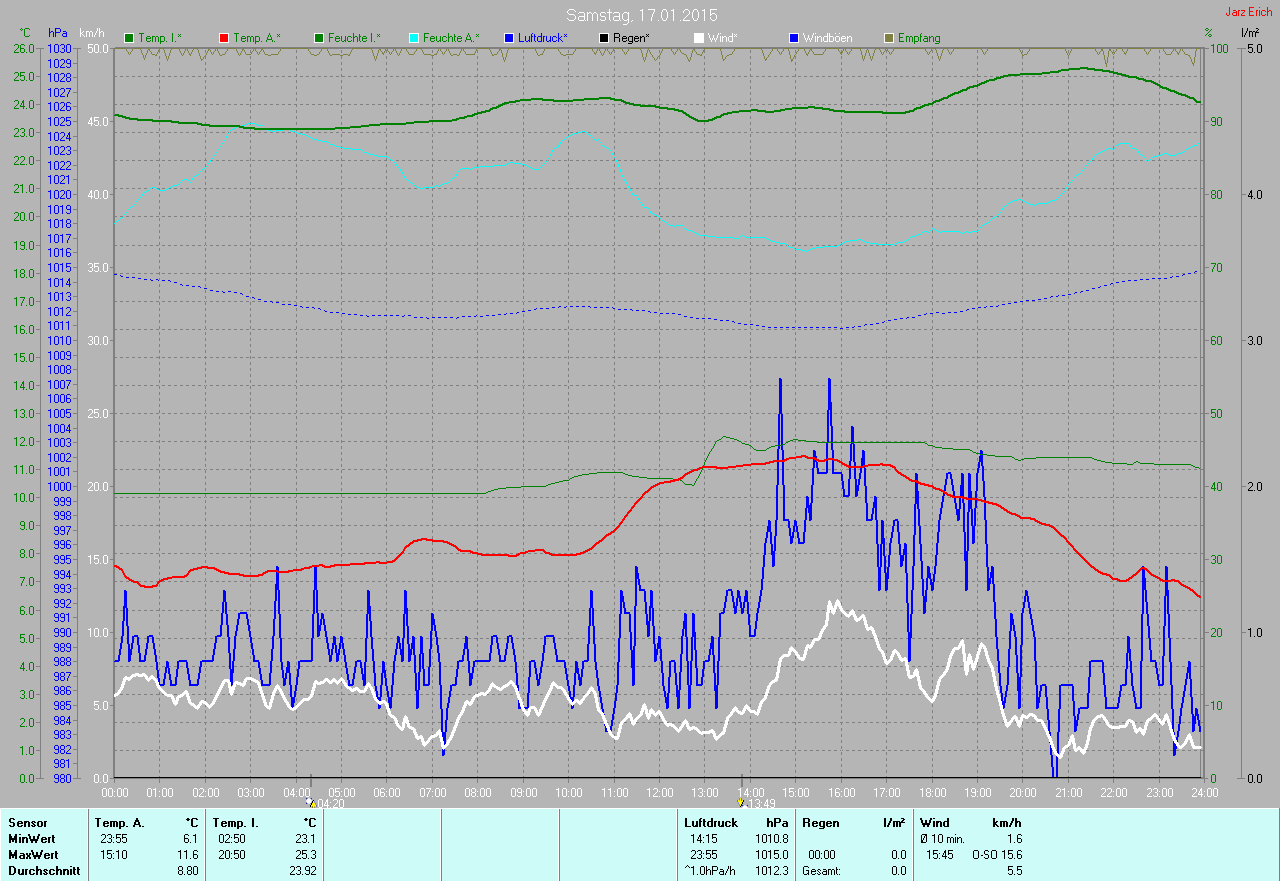Click the 12:00 label on time axis

coord(659,793)
